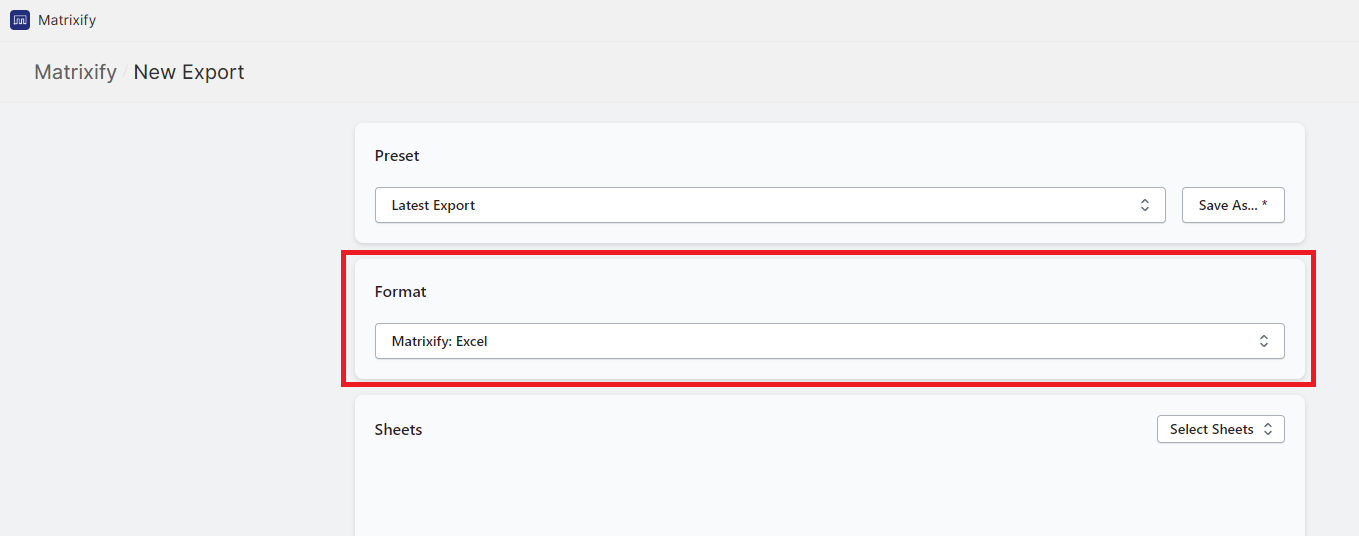Click the Matrixify app logo icon

pyautogui.click(x=20, y=20)
